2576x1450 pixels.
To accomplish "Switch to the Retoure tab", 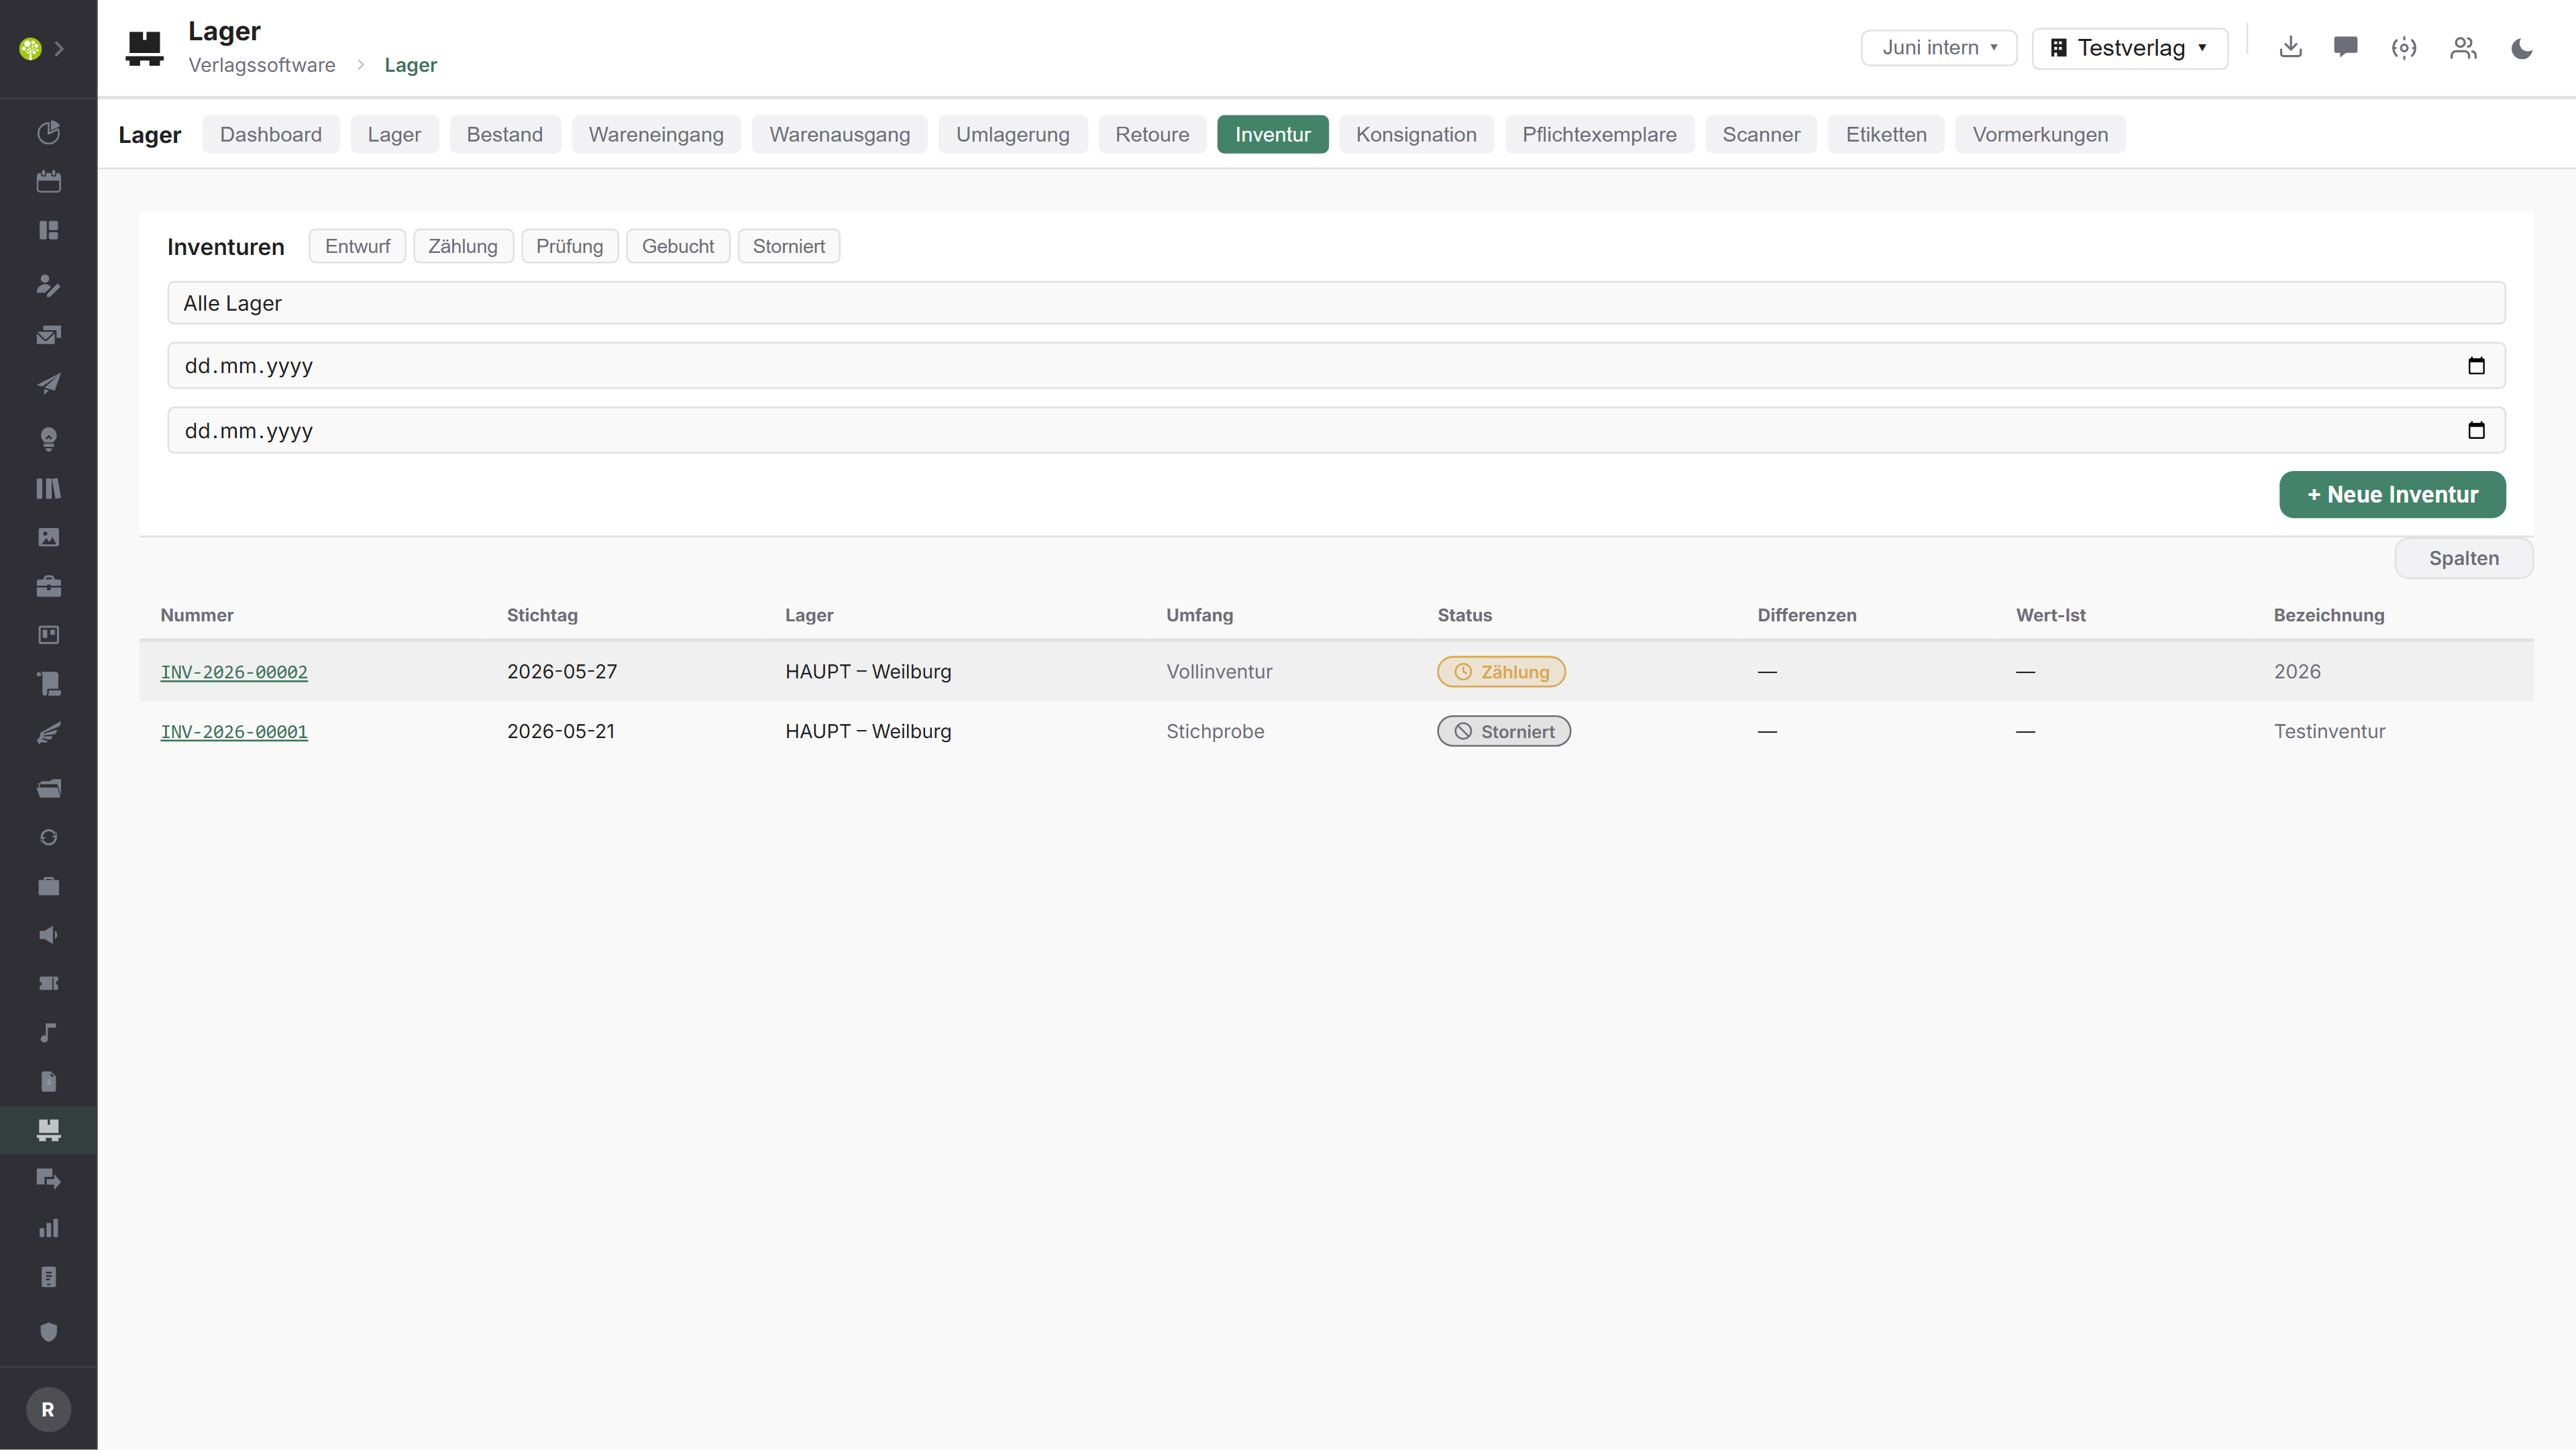I will [1152, 134].
